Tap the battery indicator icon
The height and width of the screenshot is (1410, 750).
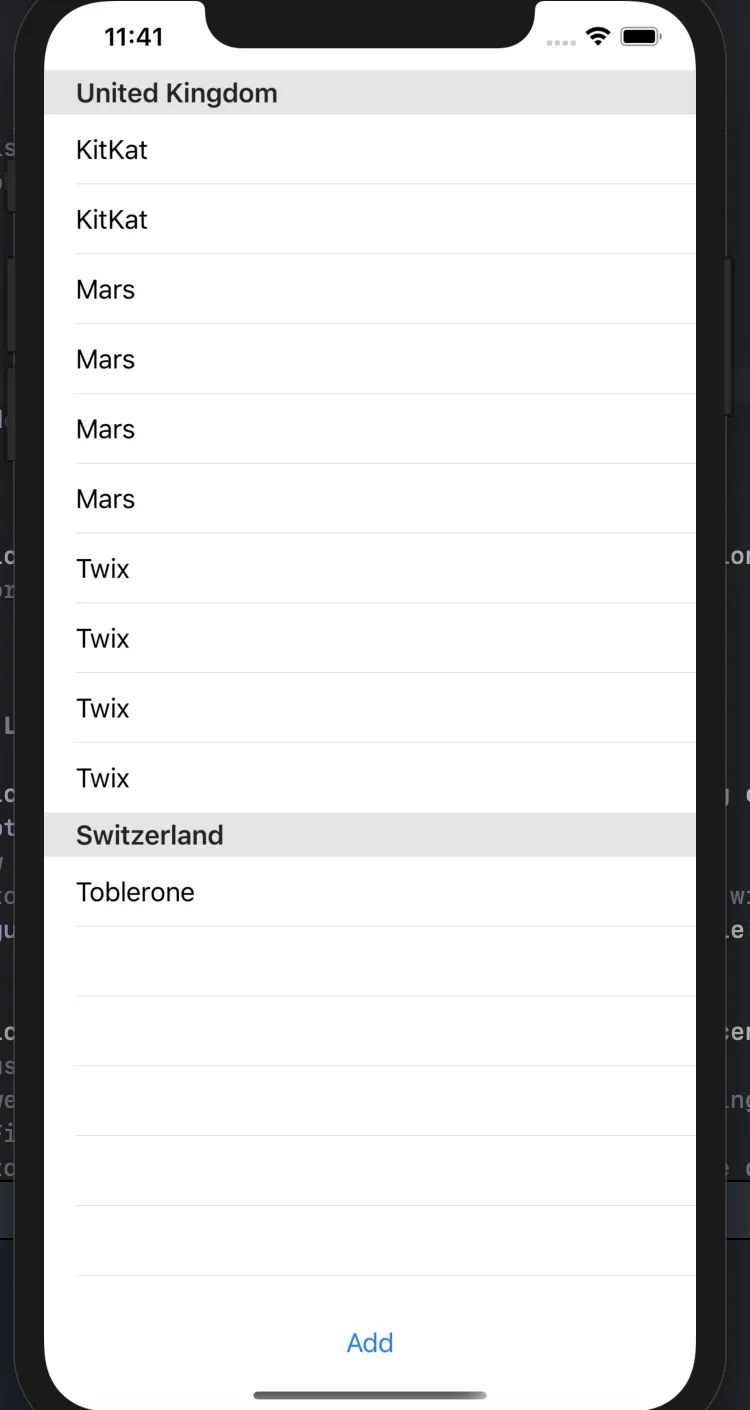(x=640, y=38)
